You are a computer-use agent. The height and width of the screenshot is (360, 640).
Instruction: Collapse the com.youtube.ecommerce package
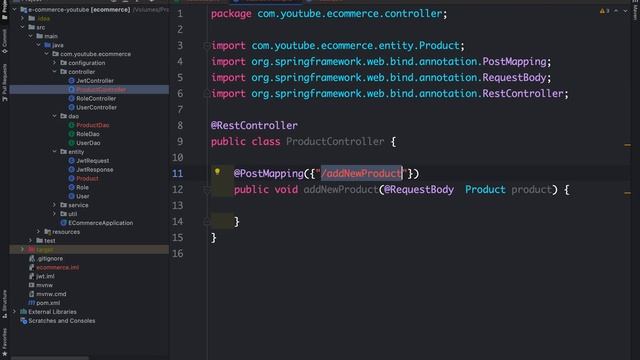point(47,54)
